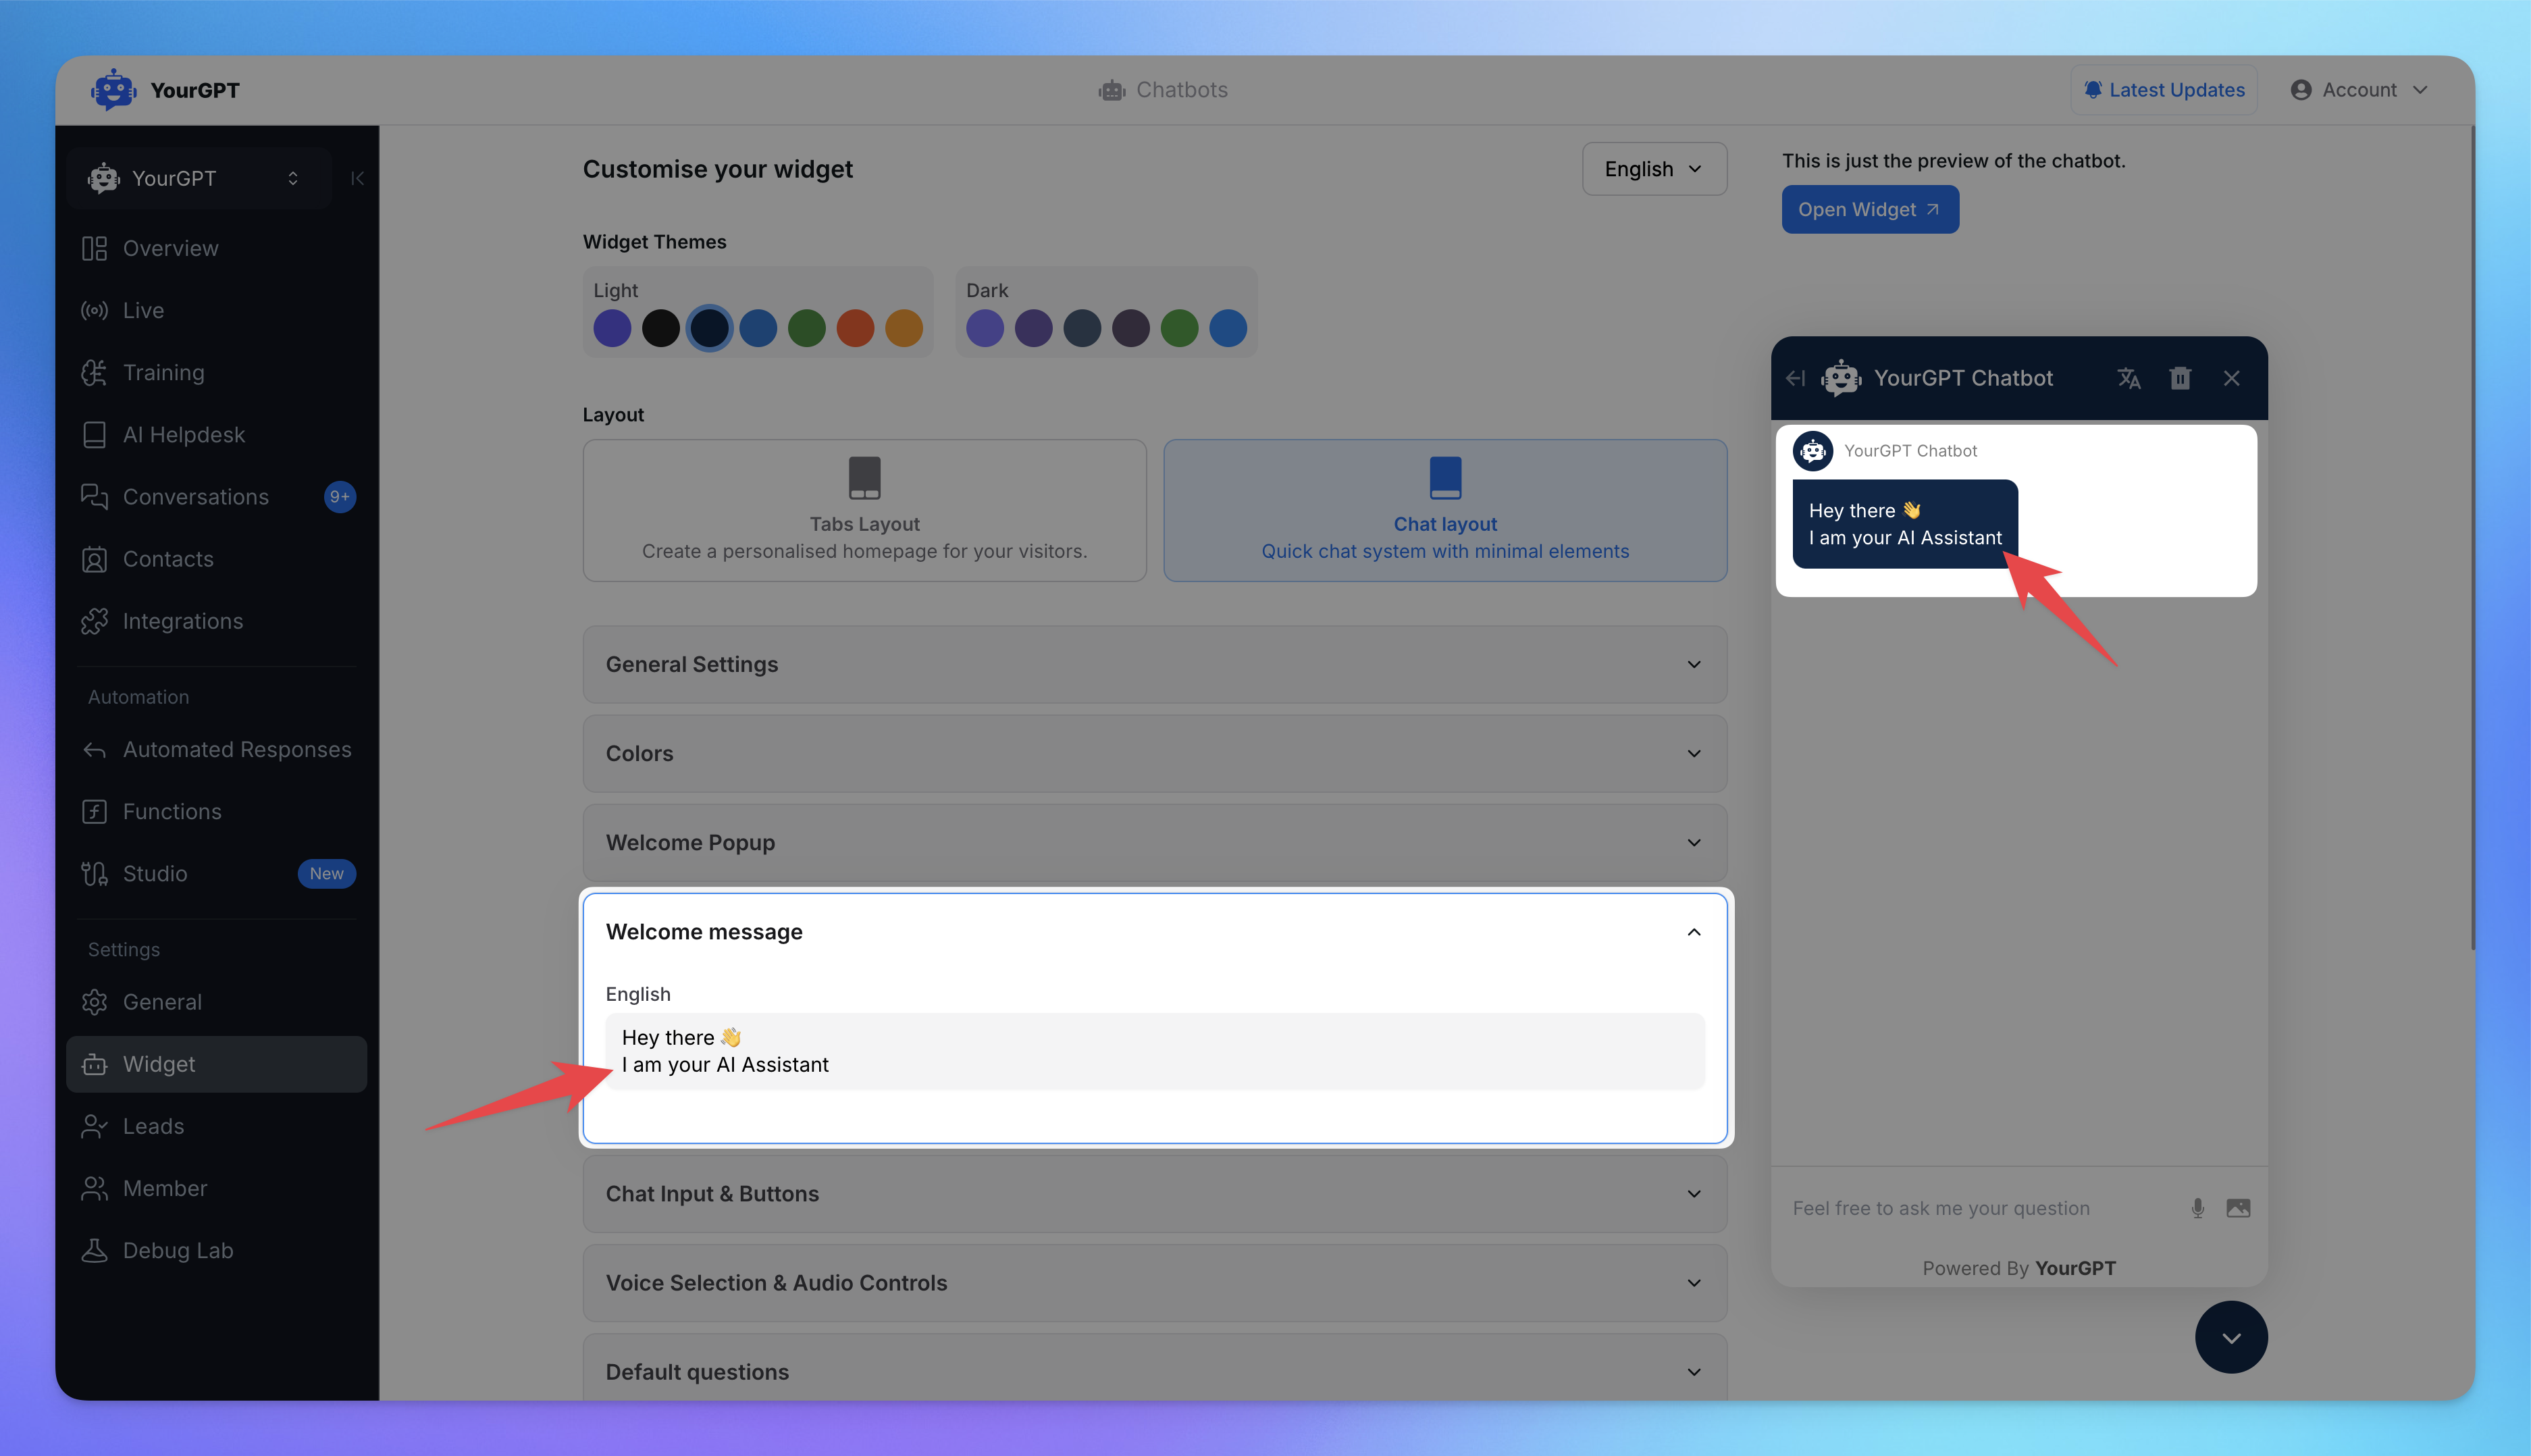The width and height of the screenshot is (2531, 1456).
Task: Expand the Colors section
Action: tap(1154, 753)
